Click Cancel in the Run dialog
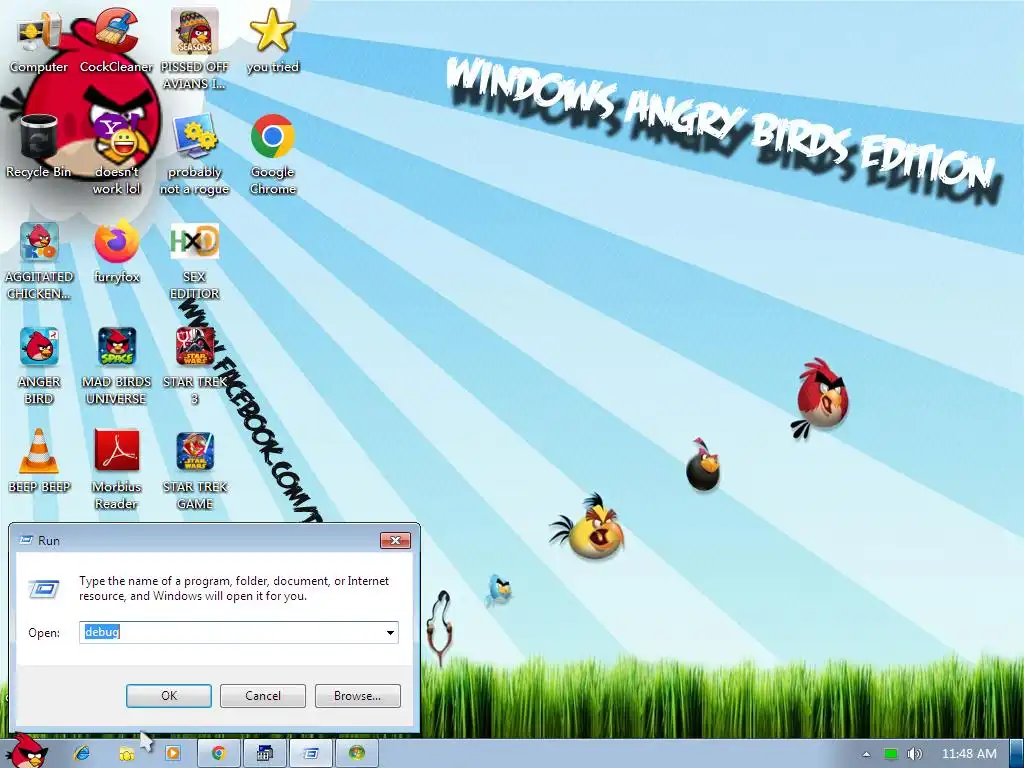Viewport: 1024px width, 768px height. [x=263, y=696]
